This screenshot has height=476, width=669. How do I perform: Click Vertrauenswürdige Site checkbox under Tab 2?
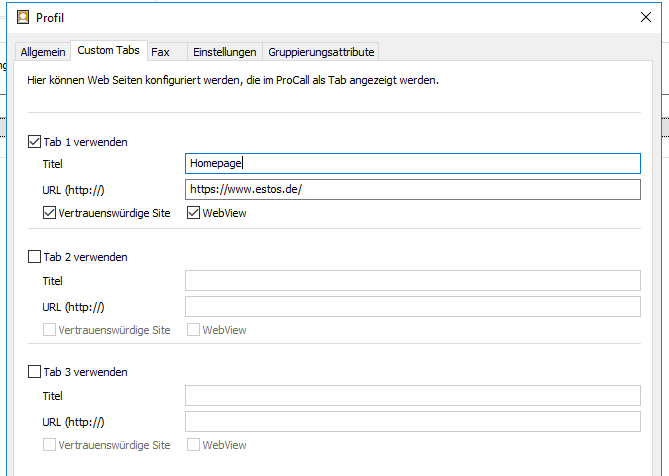click(x=50, y=330)
